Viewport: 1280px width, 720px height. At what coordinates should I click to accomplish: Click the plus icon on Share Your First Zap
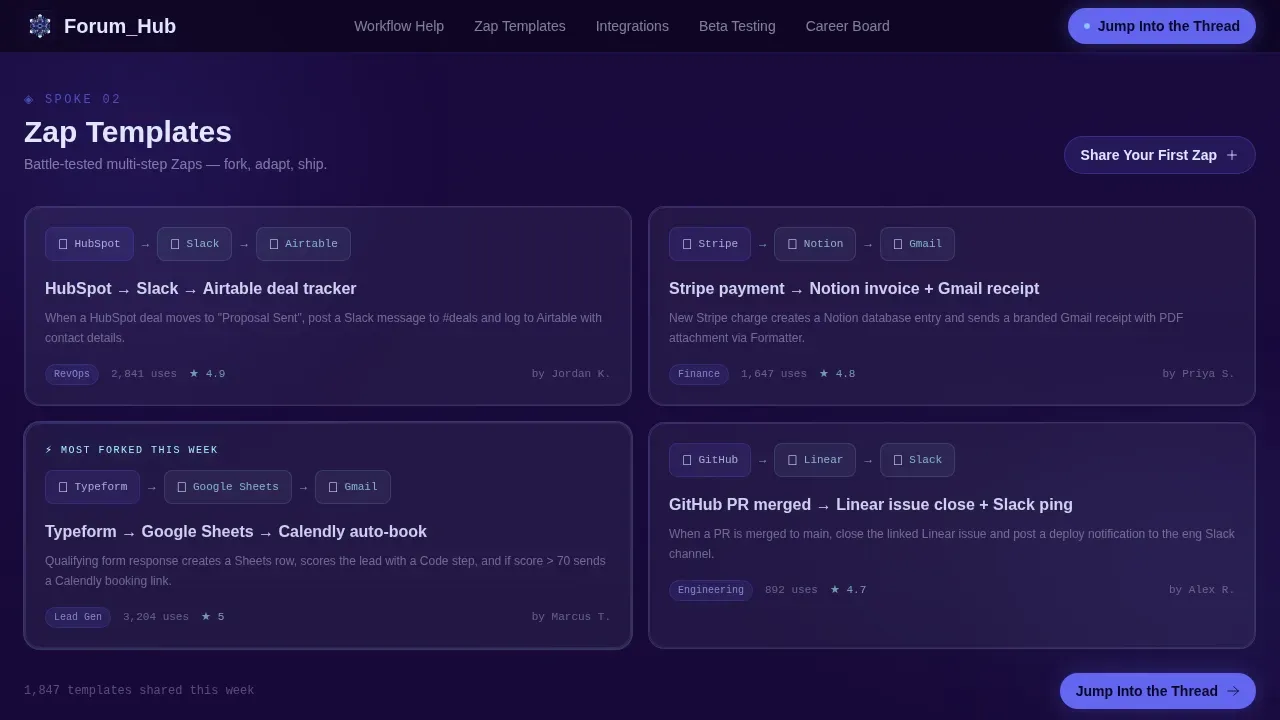click(1232, 155)
